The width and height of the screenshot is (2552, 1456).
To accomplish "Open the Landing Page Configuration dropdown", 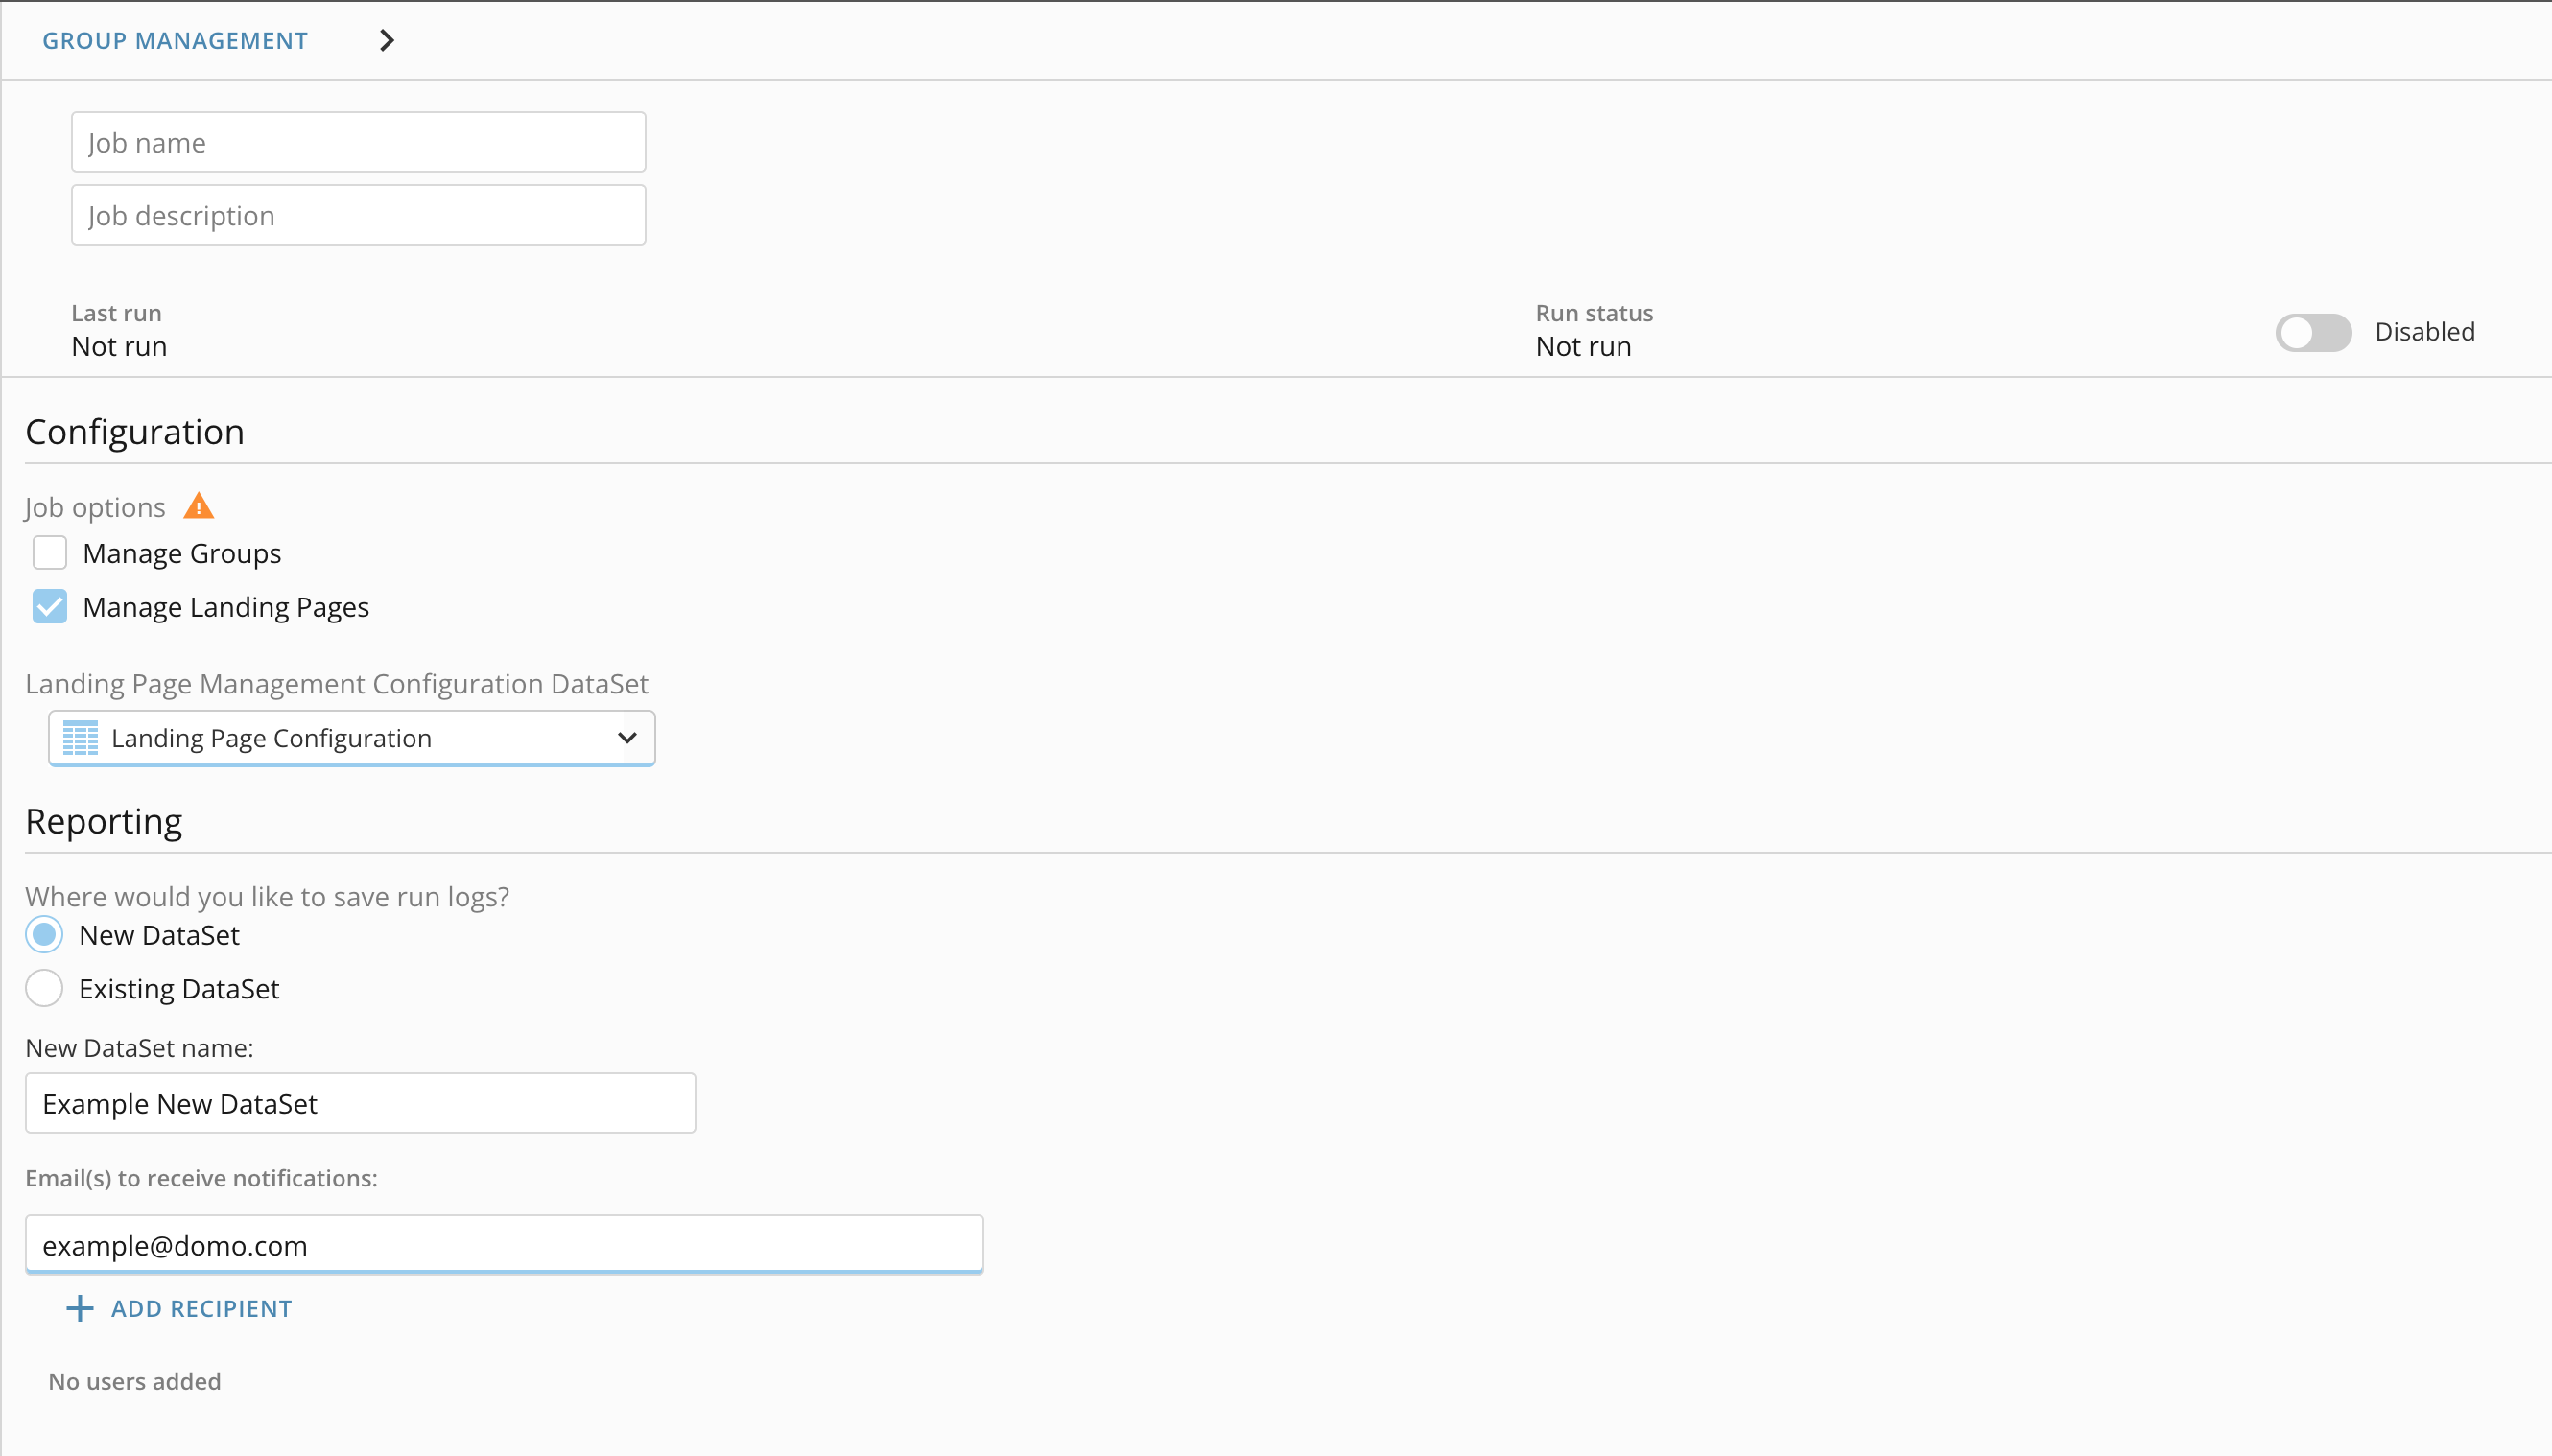I will pyautogui.click(x=350, y=738).
